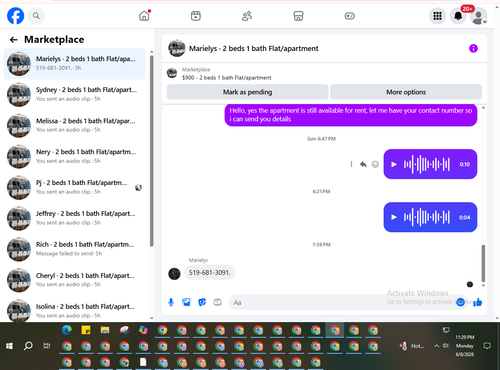The height and width of the screenshot is (370, 500).
Task: Open File Explorer from taskbar
Action: (x=105, y=330)
